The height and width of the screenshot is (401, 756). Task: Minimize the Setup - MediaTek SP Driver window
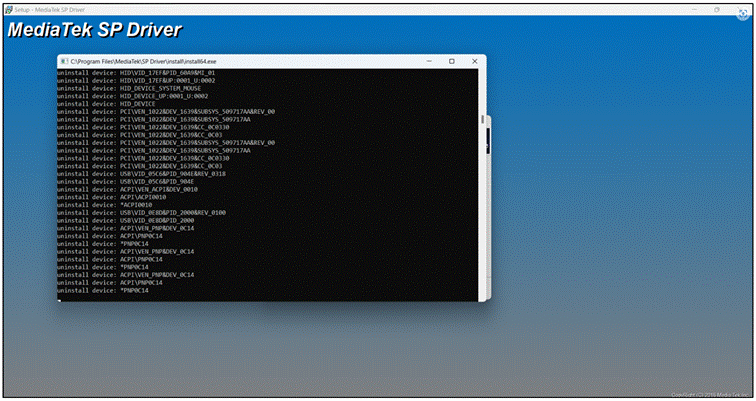(x=695, y=10)
